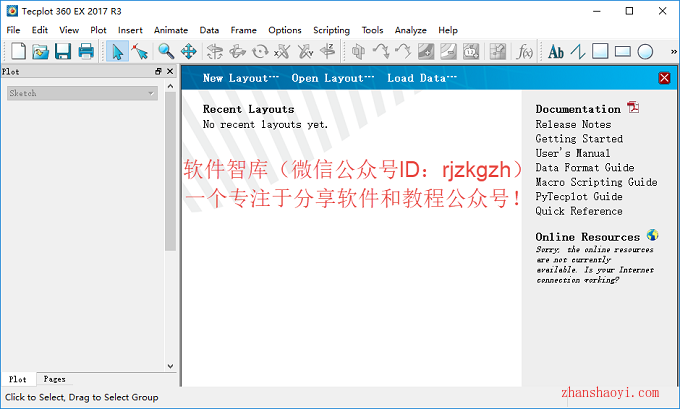Click the Documentation PDF icon

(x=633, y=107)
